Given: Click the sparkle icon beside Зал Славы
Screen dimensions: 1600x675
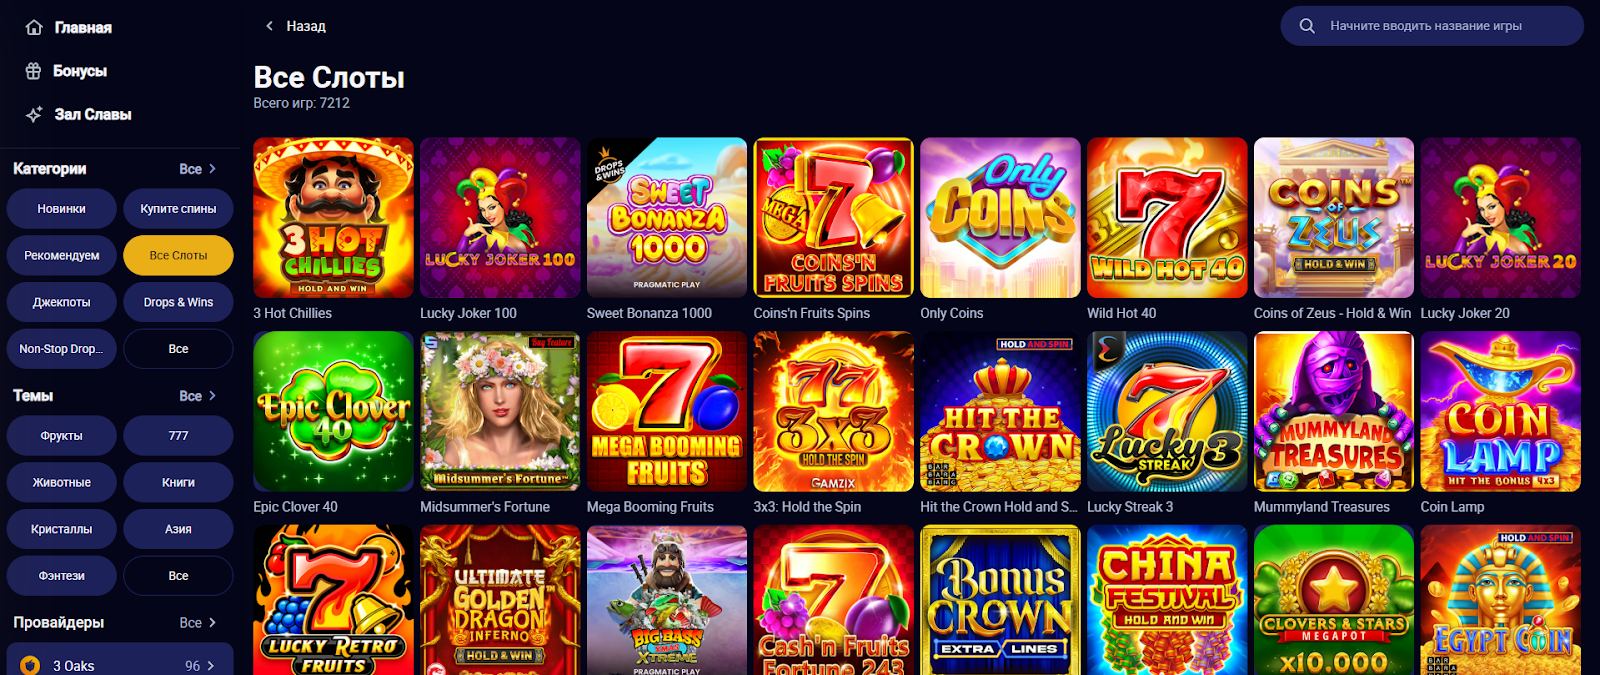Looking at the screenshot, I should tap(34, 114).
